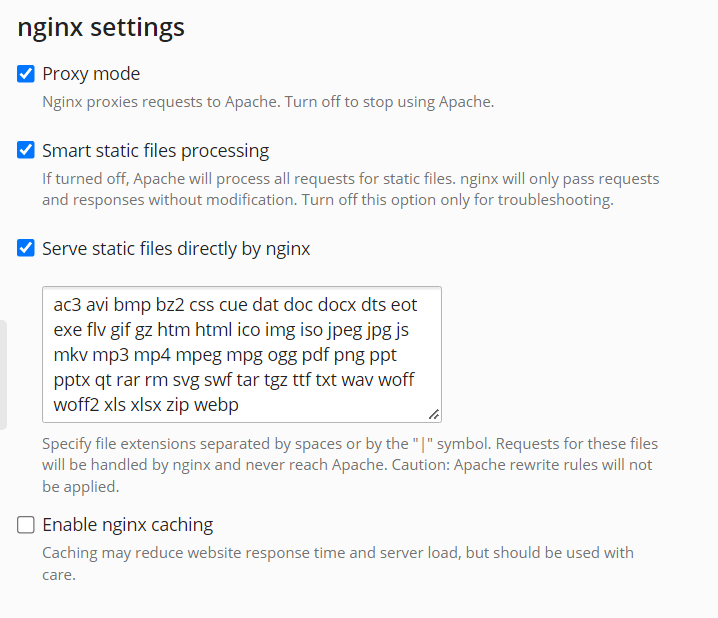Click the textarea resize grip icon
This screenshot has height=618, width=718.
tap(434, 414)
